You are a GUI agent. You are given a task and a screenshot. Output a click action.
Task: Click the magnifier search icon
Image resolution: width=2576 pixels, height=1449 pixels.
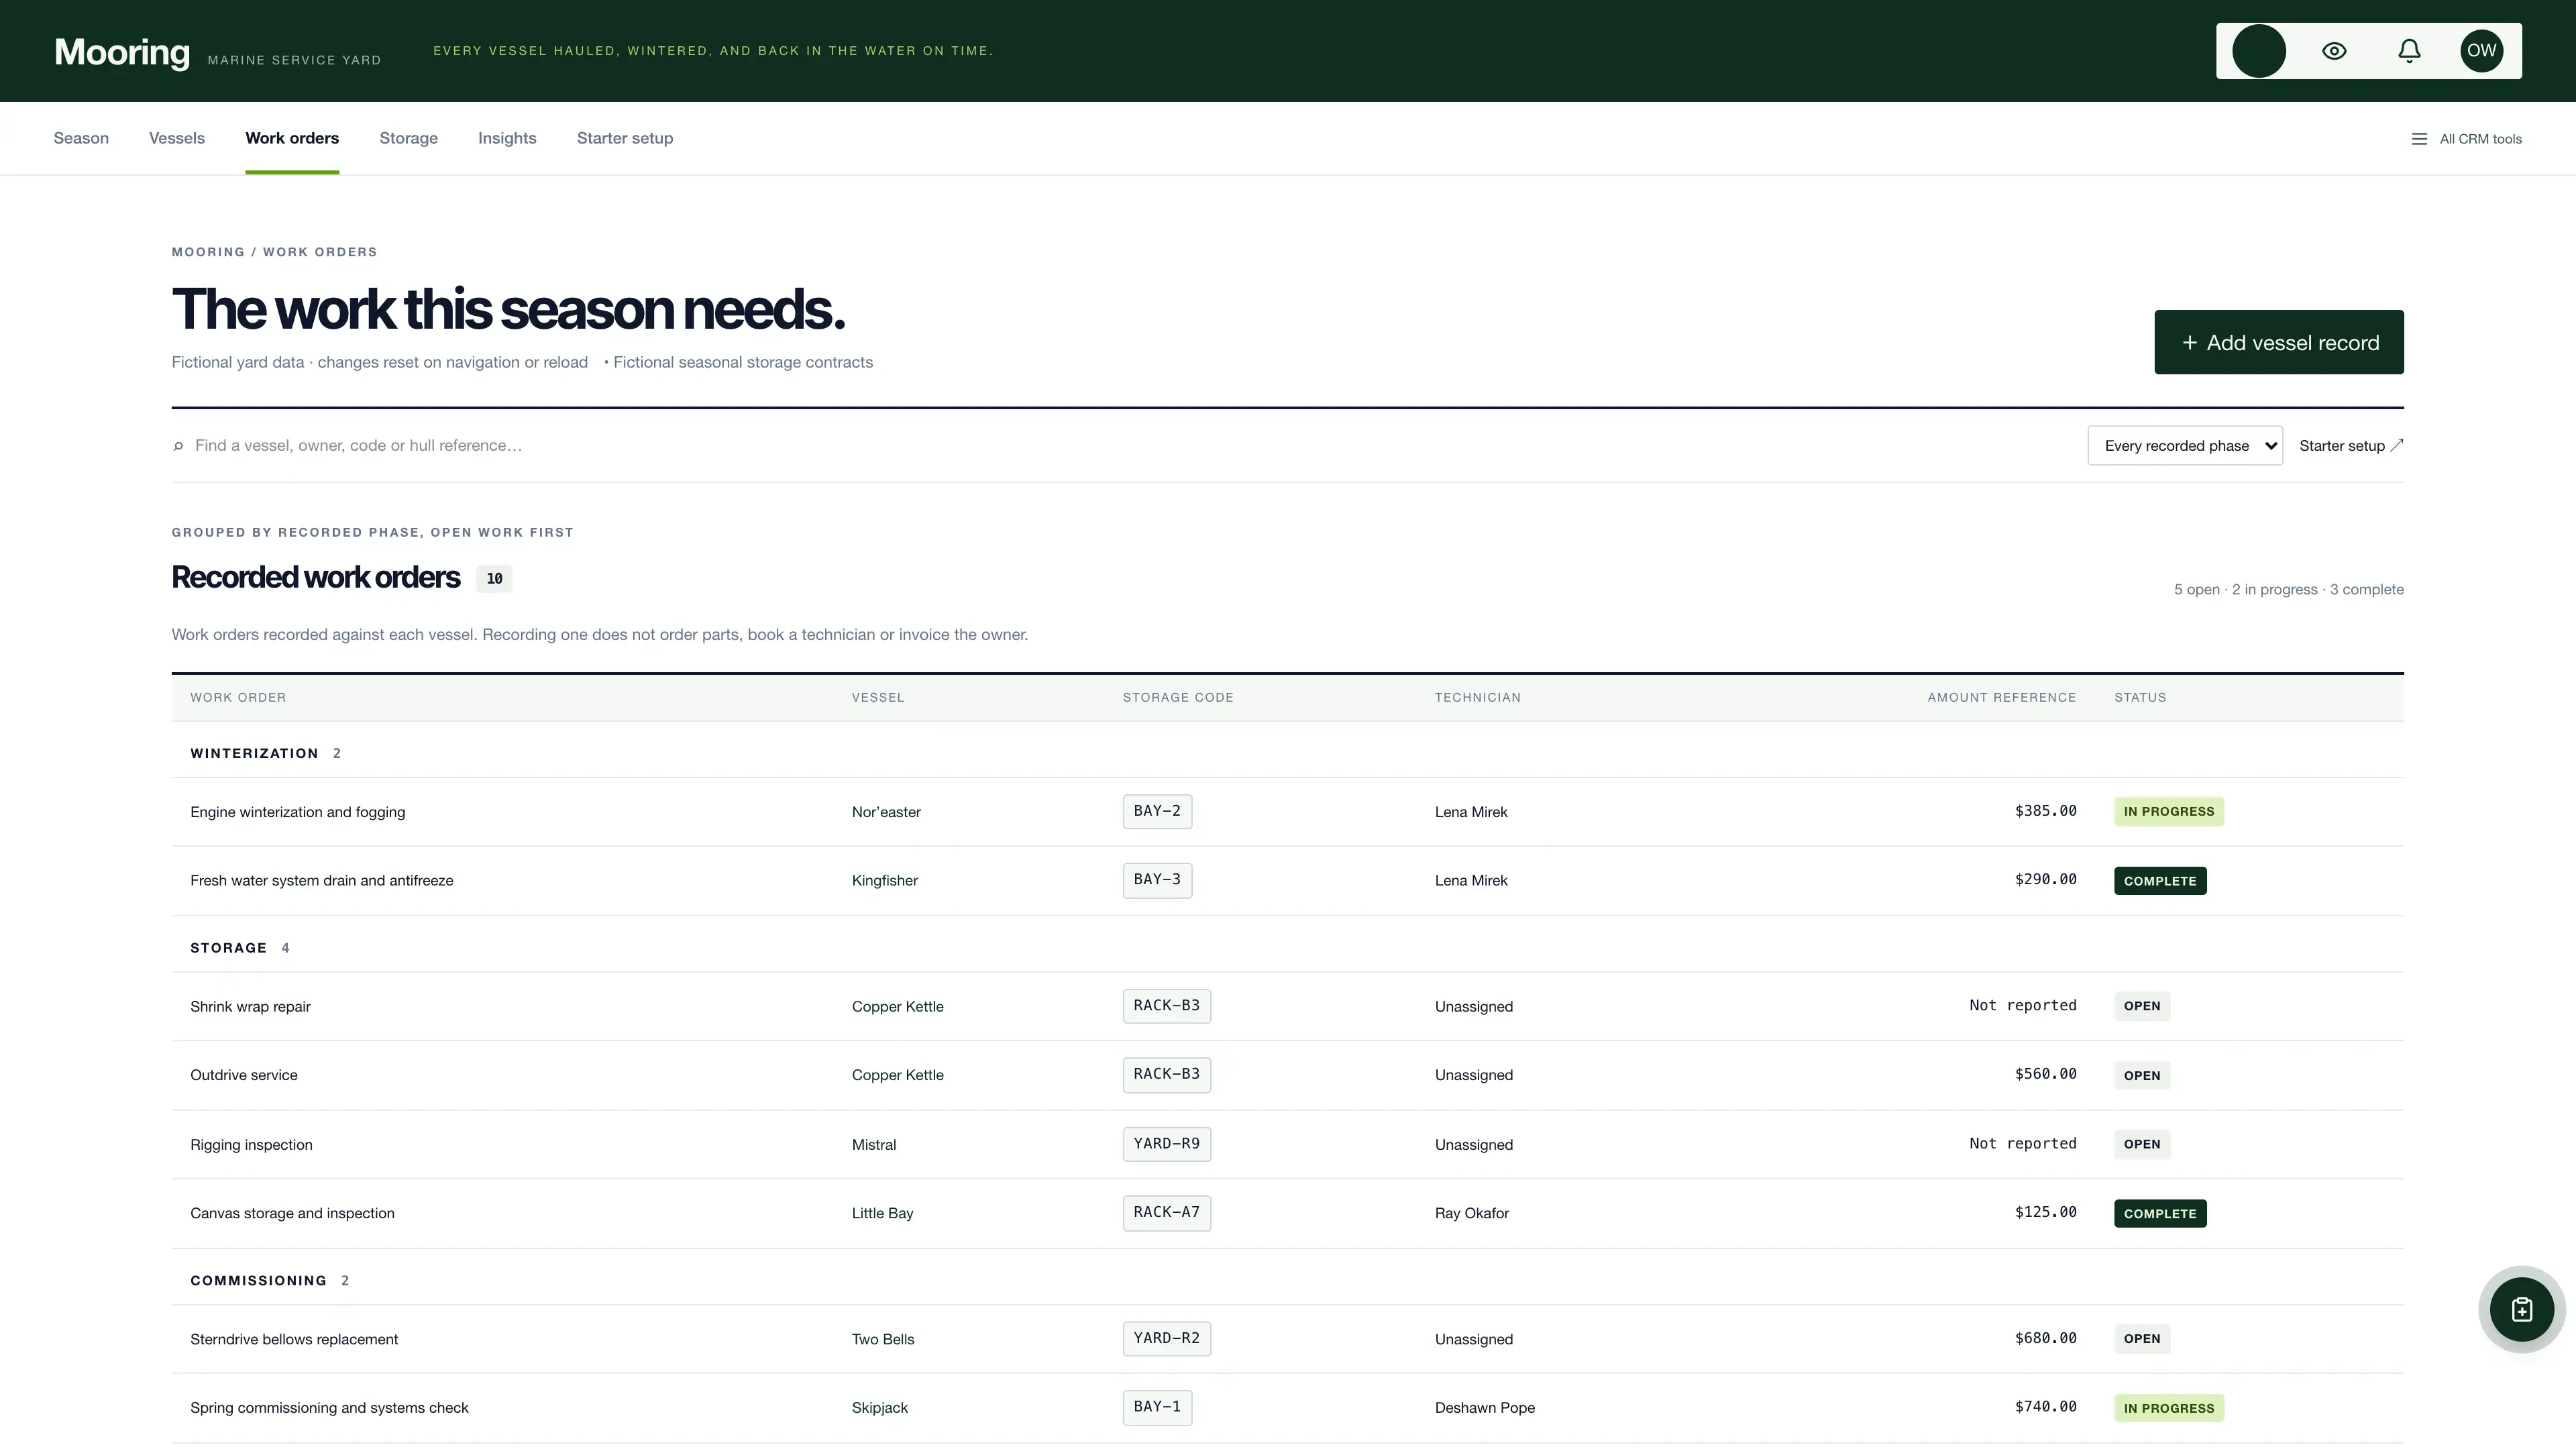click(x=178, y=446)
